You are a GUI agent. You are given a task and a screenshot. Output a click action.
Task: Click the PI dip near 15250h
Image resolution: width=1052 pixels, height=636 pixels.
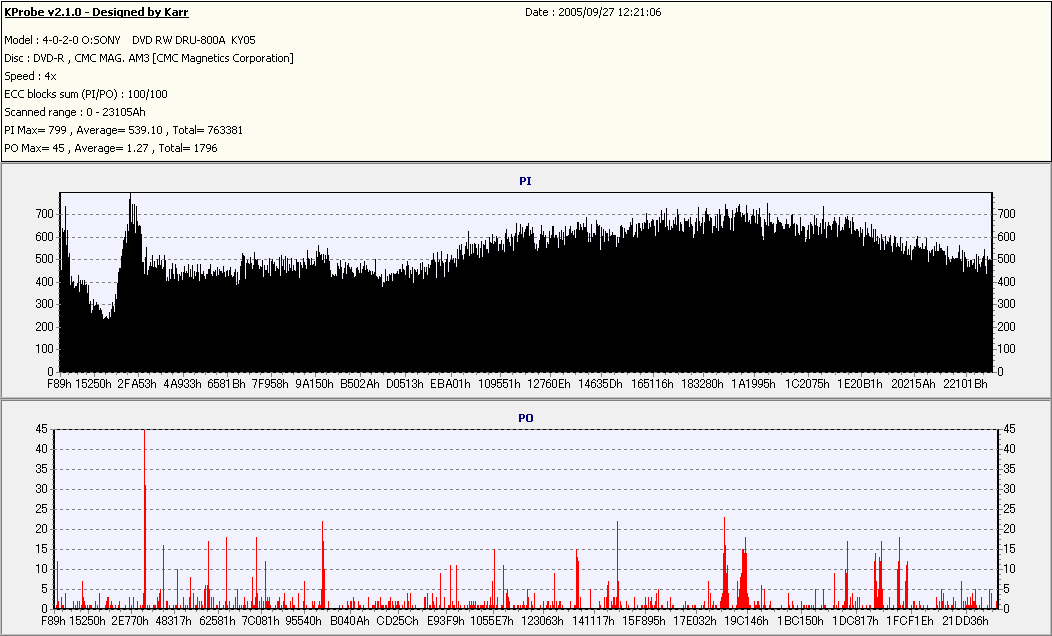[x=105, y=315]
